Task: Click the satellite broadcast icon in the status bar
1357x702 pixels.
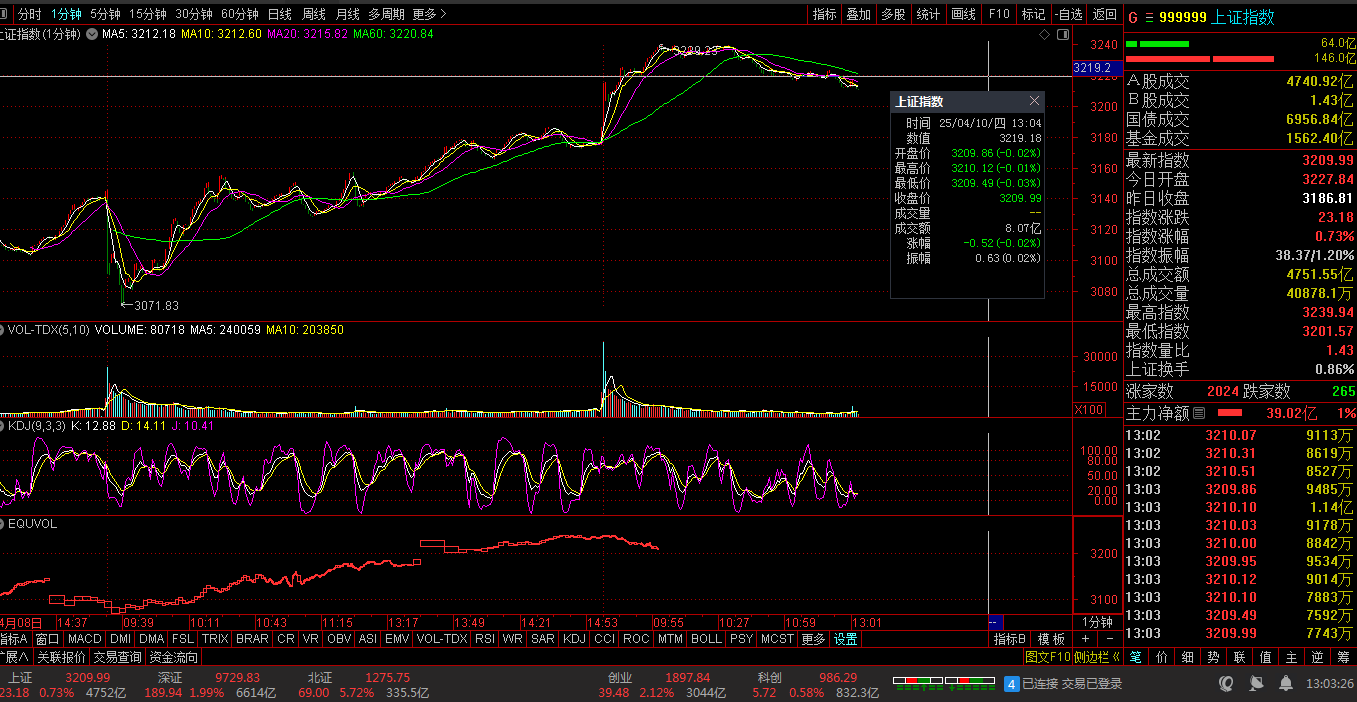Action: tap(1255, 684)
